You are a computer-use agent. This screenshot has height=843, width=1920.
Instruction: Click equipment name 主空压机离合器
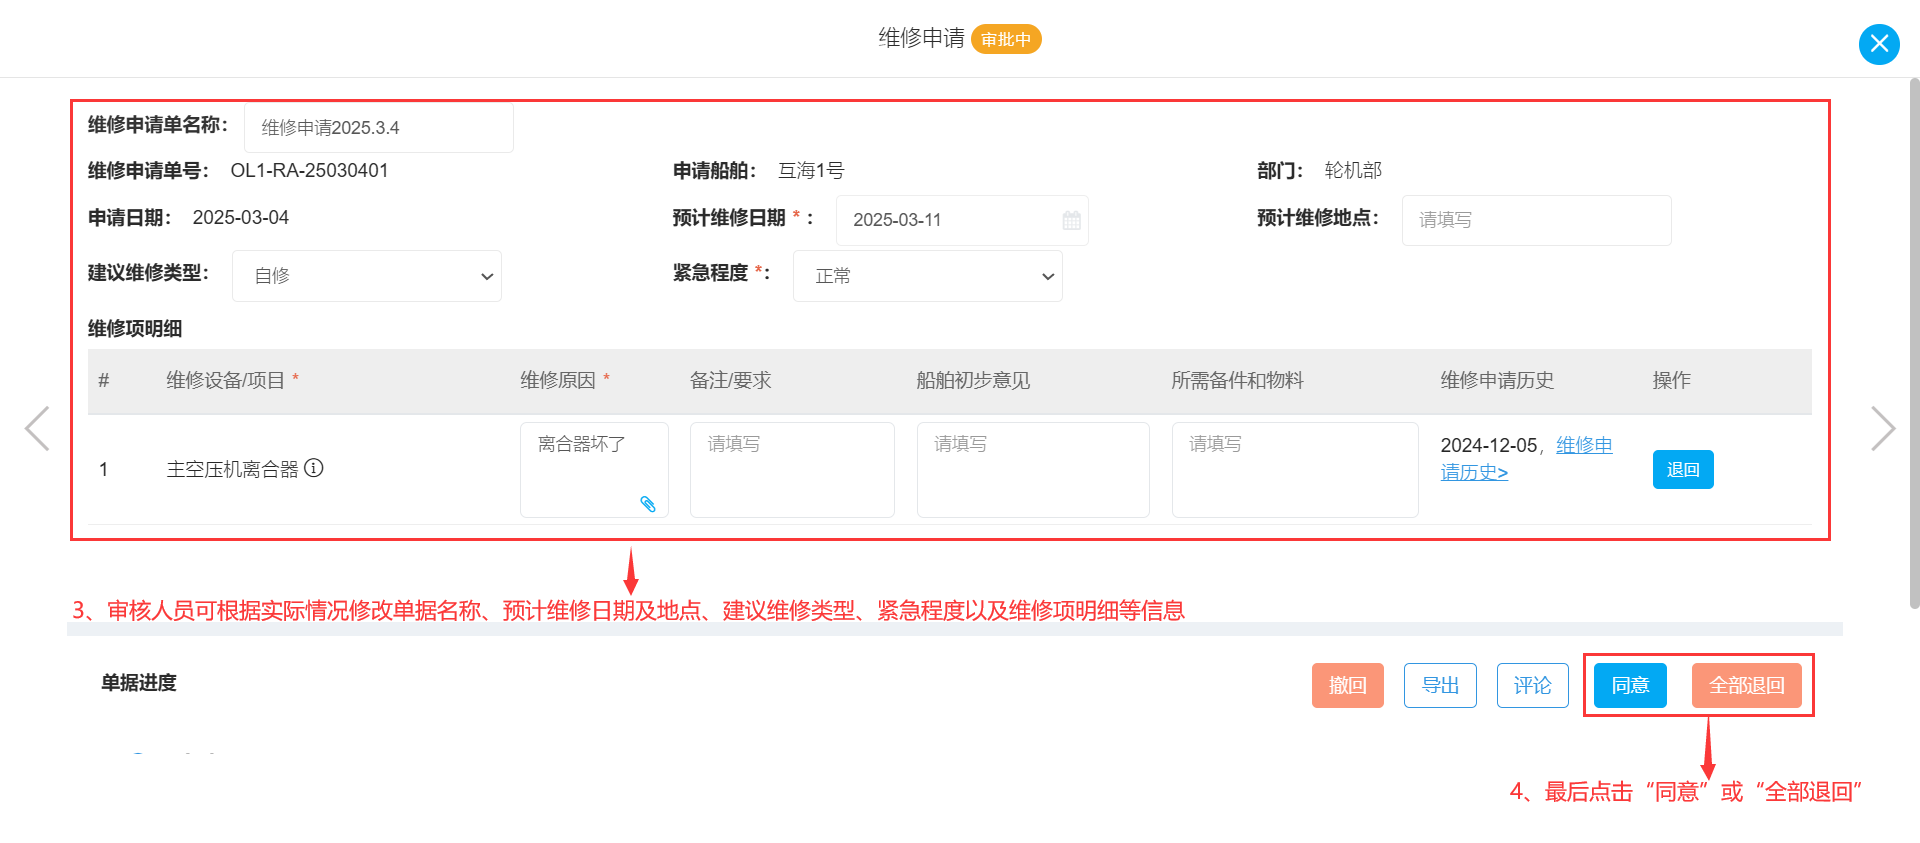coord(232,469)
